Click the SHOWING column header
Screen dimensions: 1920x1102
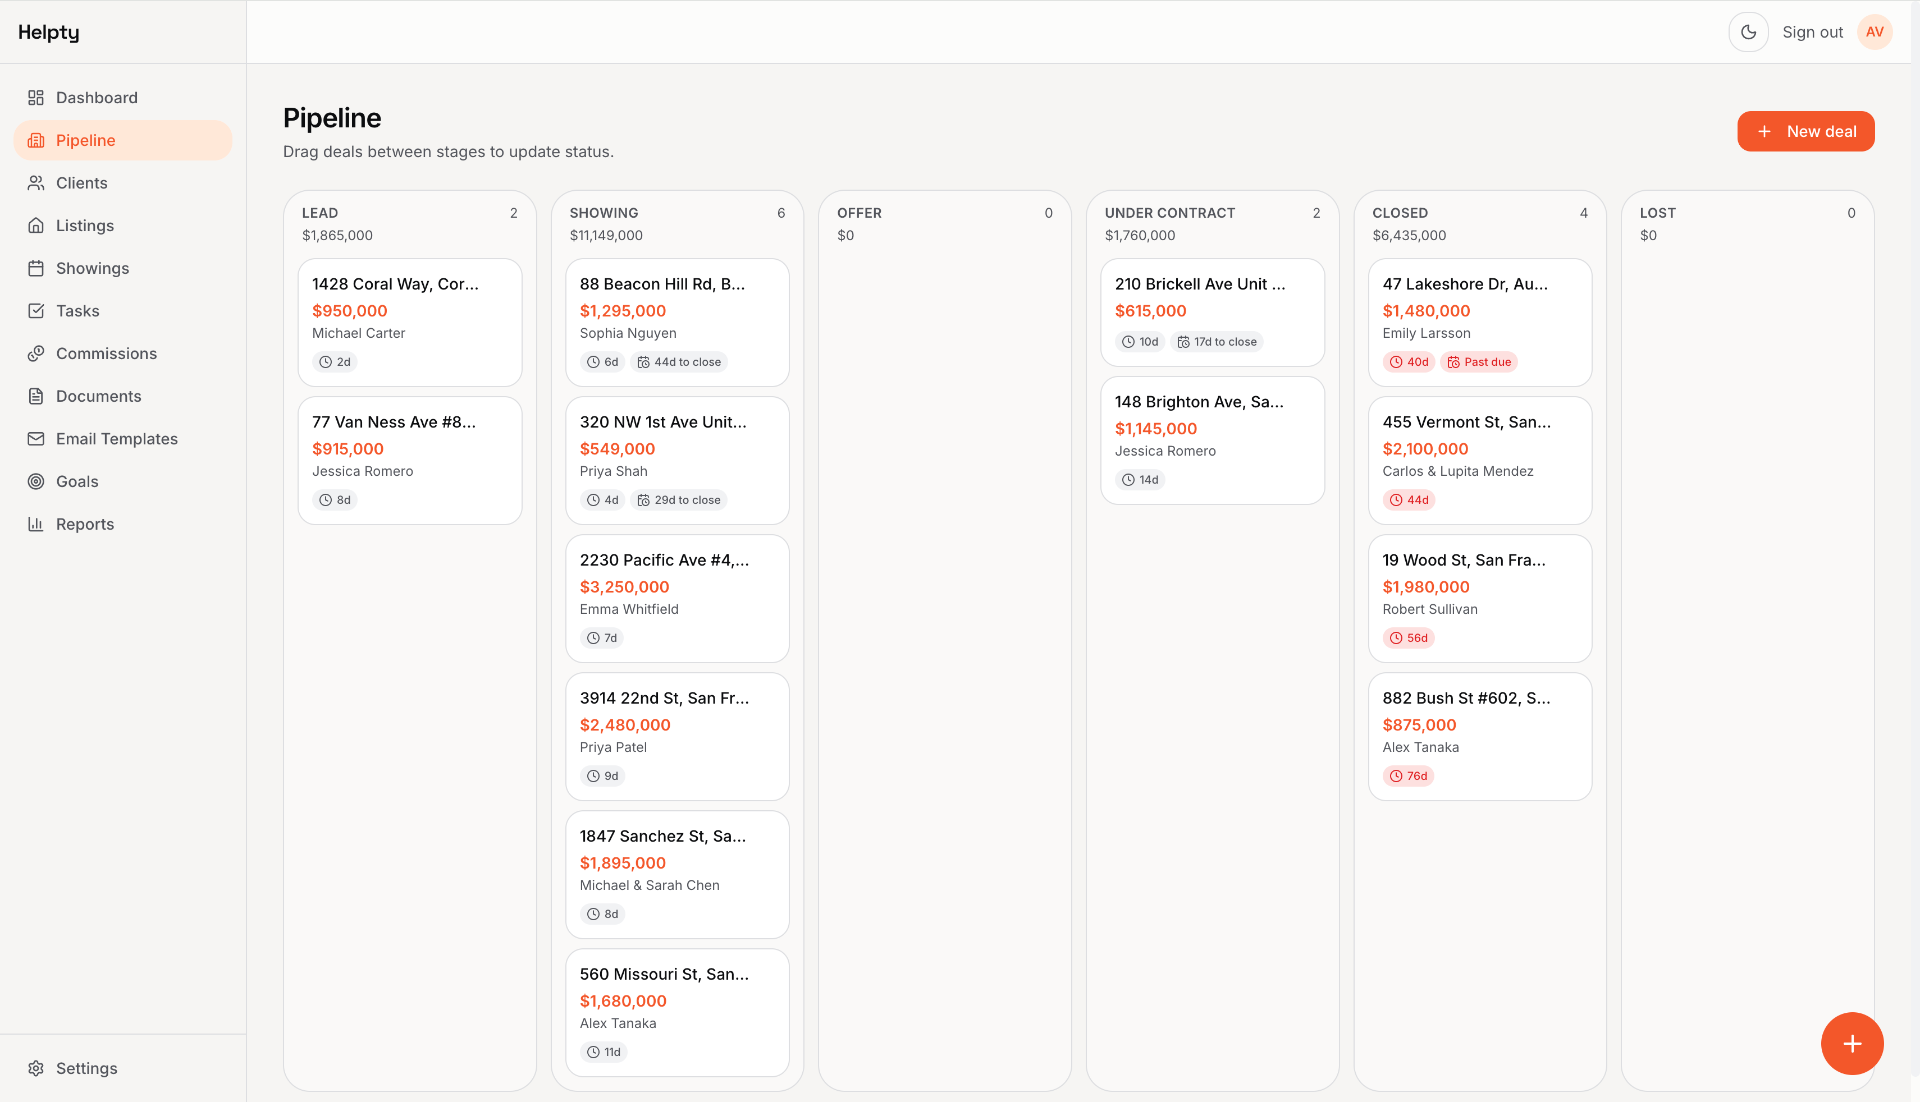click(x=604, y=213)
